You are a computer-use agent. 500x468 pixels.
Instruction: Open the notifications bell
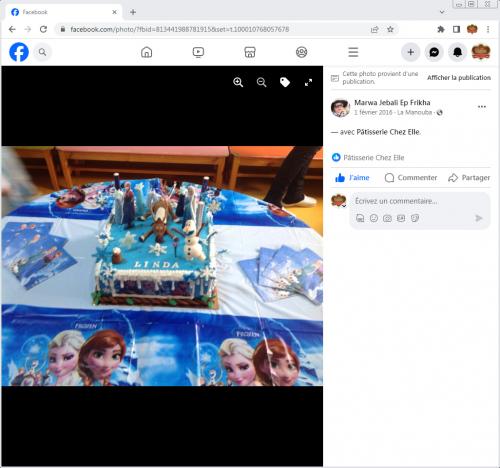point(457,52)
